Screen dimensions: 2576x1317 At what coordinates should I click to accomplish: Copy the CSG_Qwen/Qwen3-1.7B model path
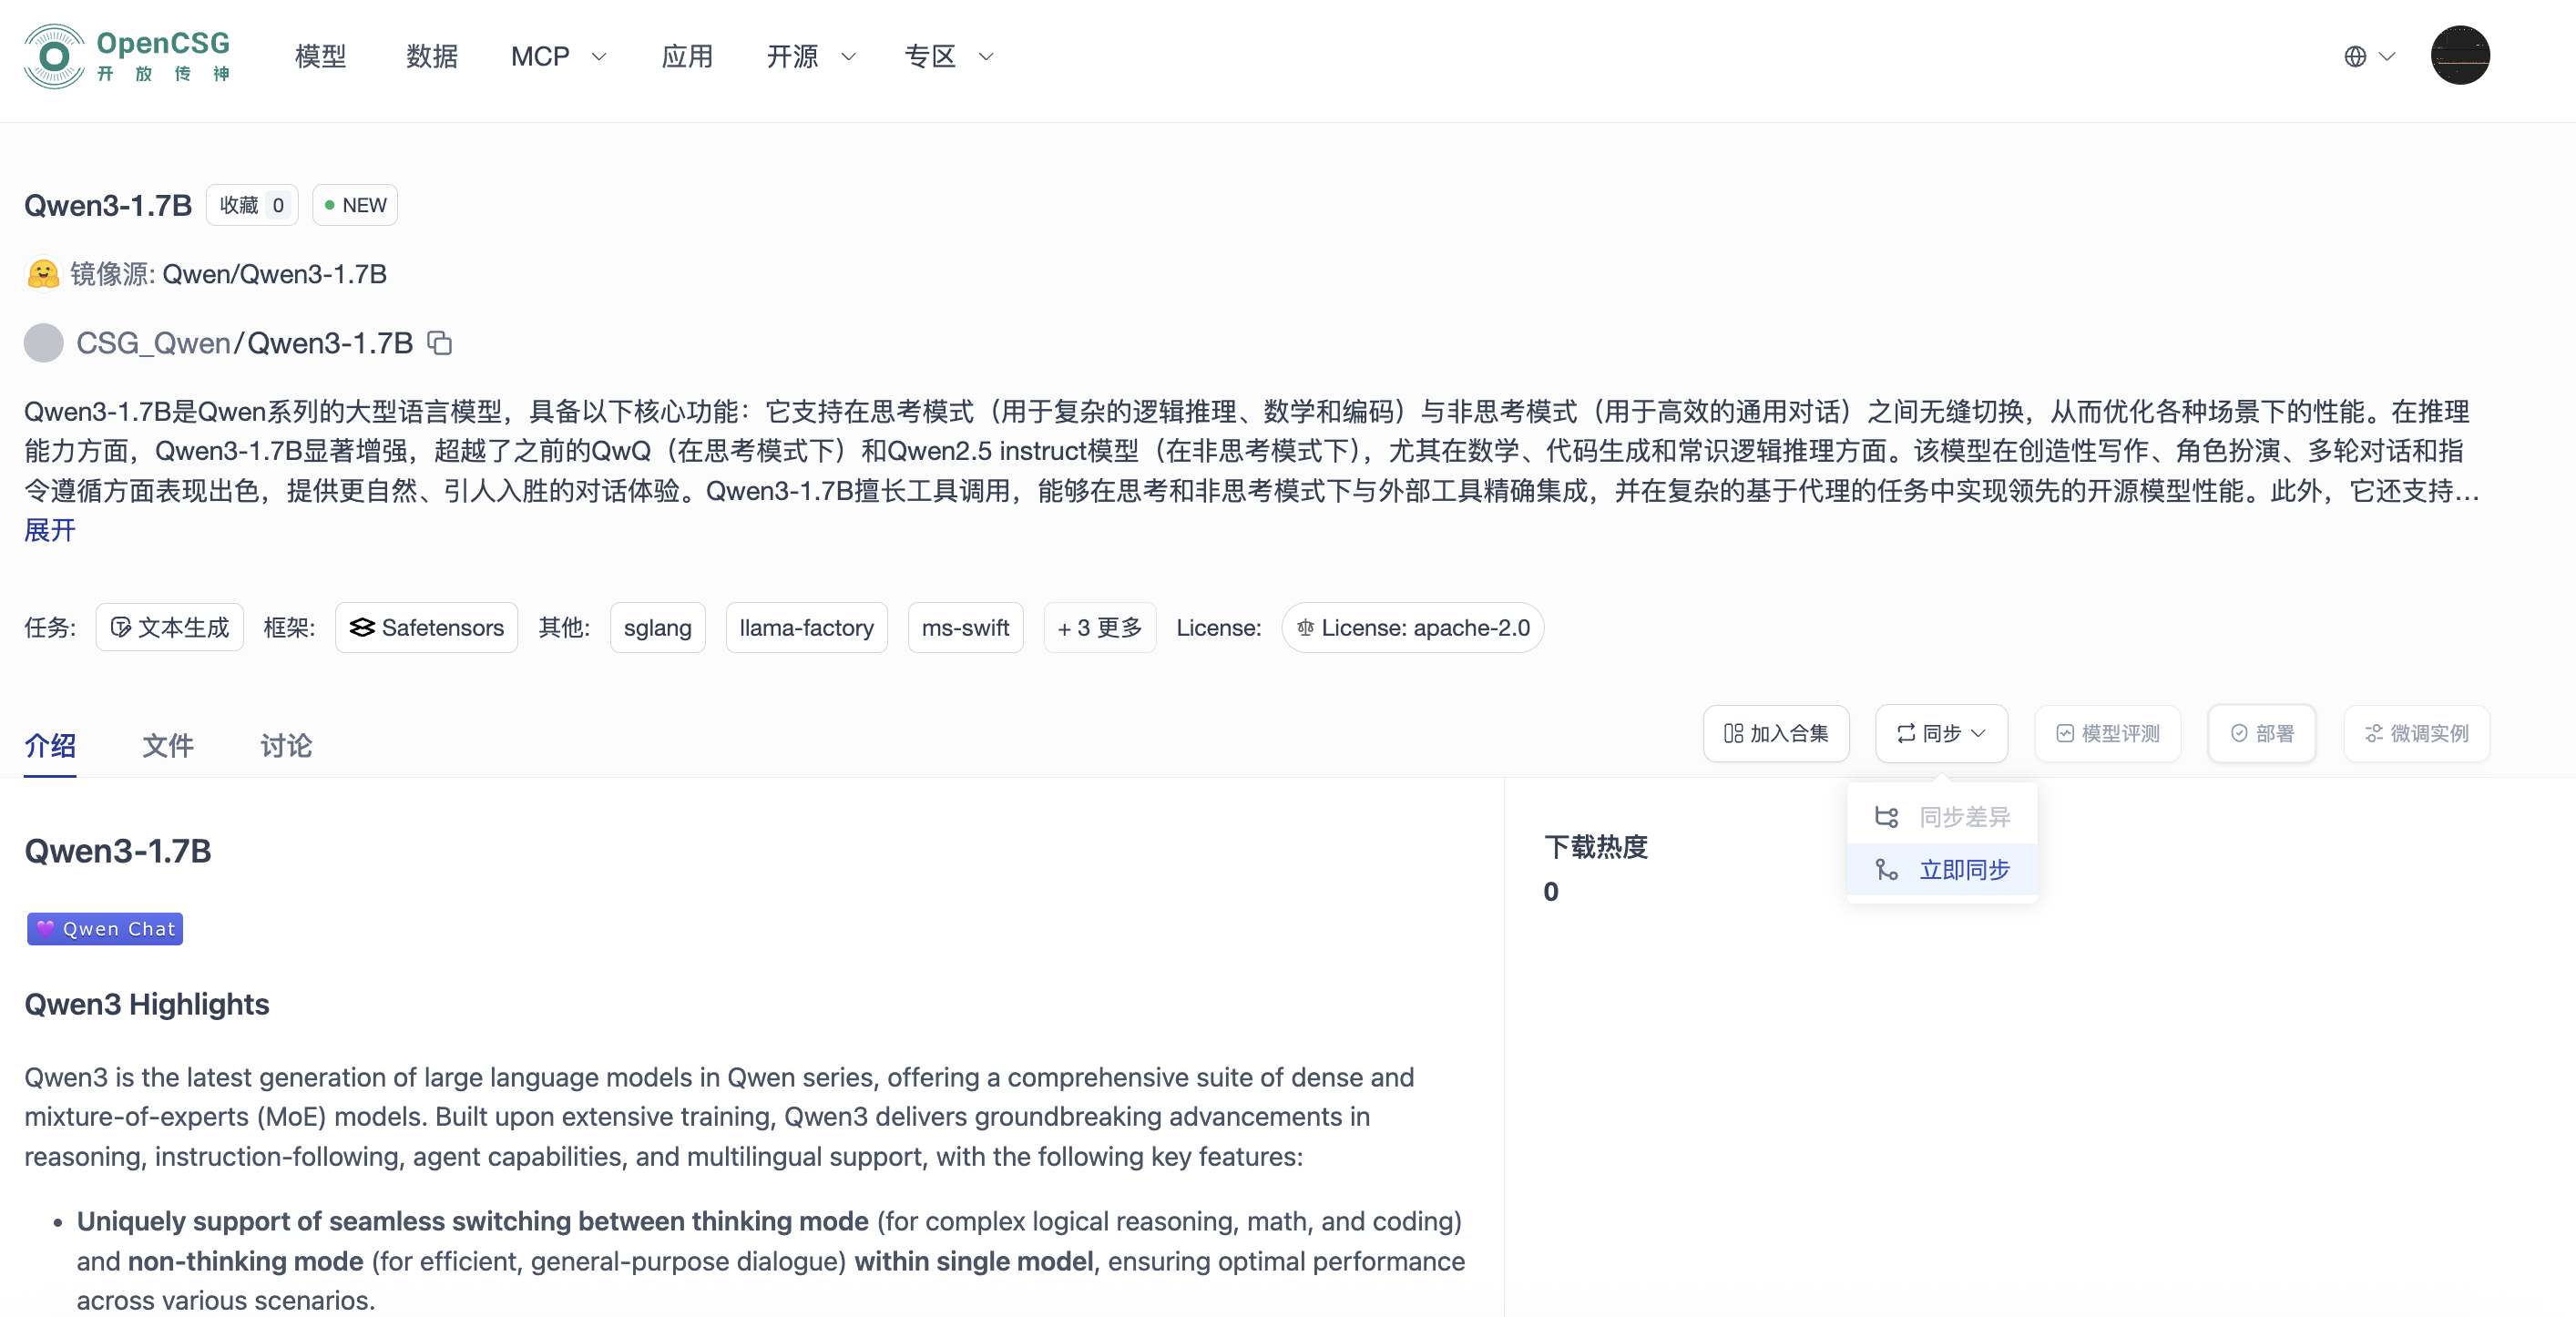[440, 343]
